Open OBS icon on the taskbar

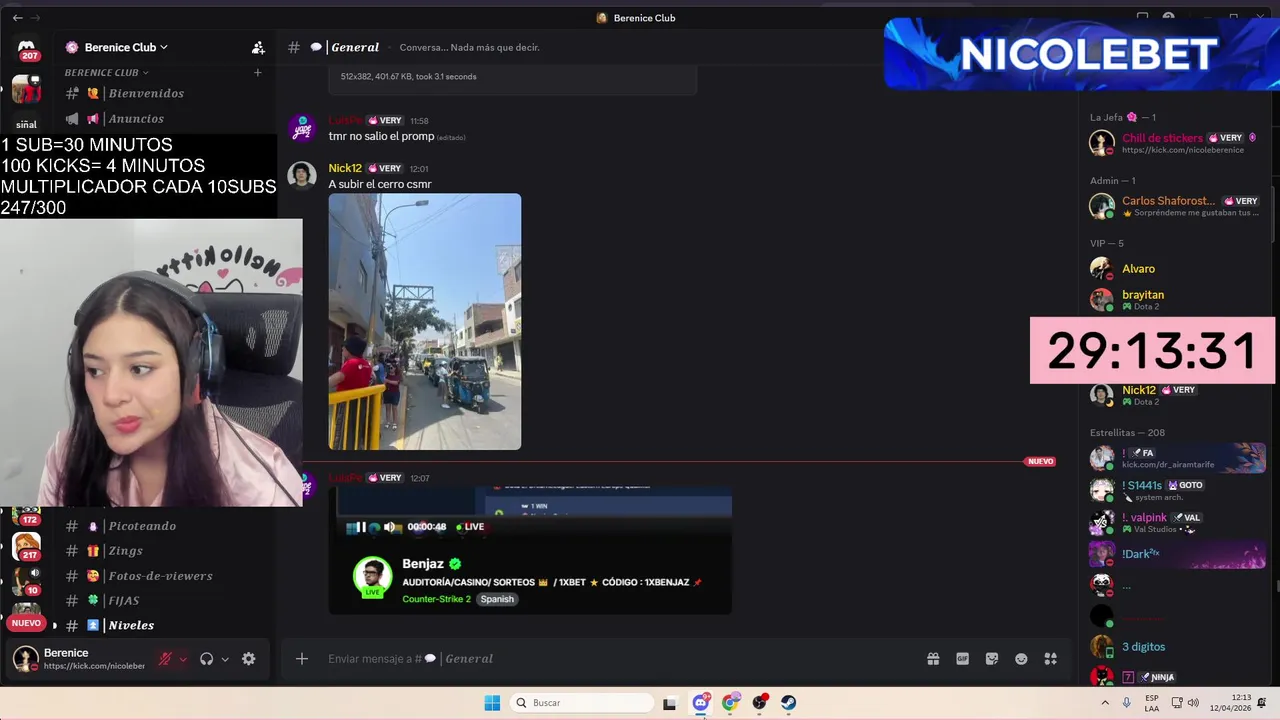(x=760, y=703)
